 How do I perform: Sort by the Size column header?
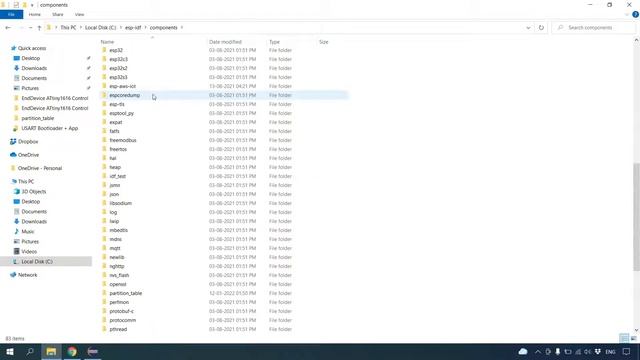pos(324,42)
